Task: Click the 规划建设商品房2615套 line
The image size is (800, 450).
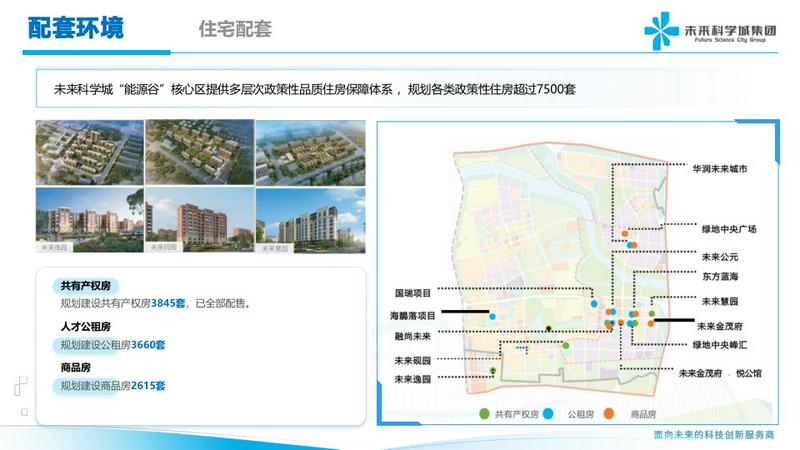Action: [x=113, y=386]
